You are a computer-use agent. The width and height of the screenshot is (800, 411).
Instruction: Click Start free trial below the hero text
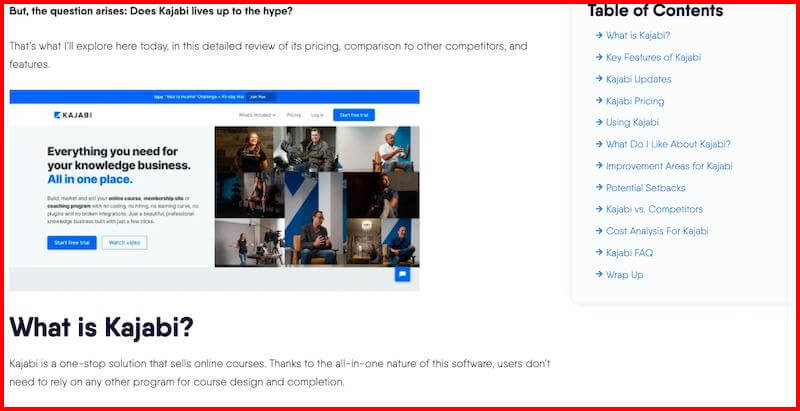click(x=72, y=243)
